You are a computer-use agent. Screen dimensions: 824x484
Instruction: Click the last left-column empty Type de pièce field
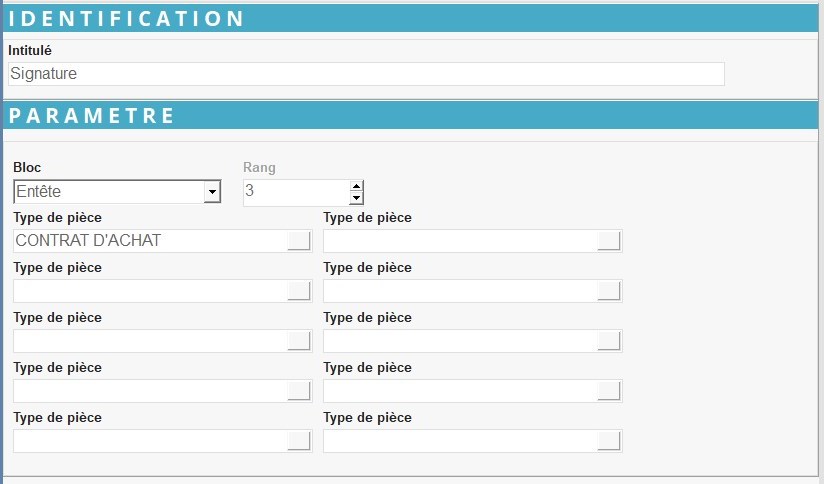click(x=150, y=441)
